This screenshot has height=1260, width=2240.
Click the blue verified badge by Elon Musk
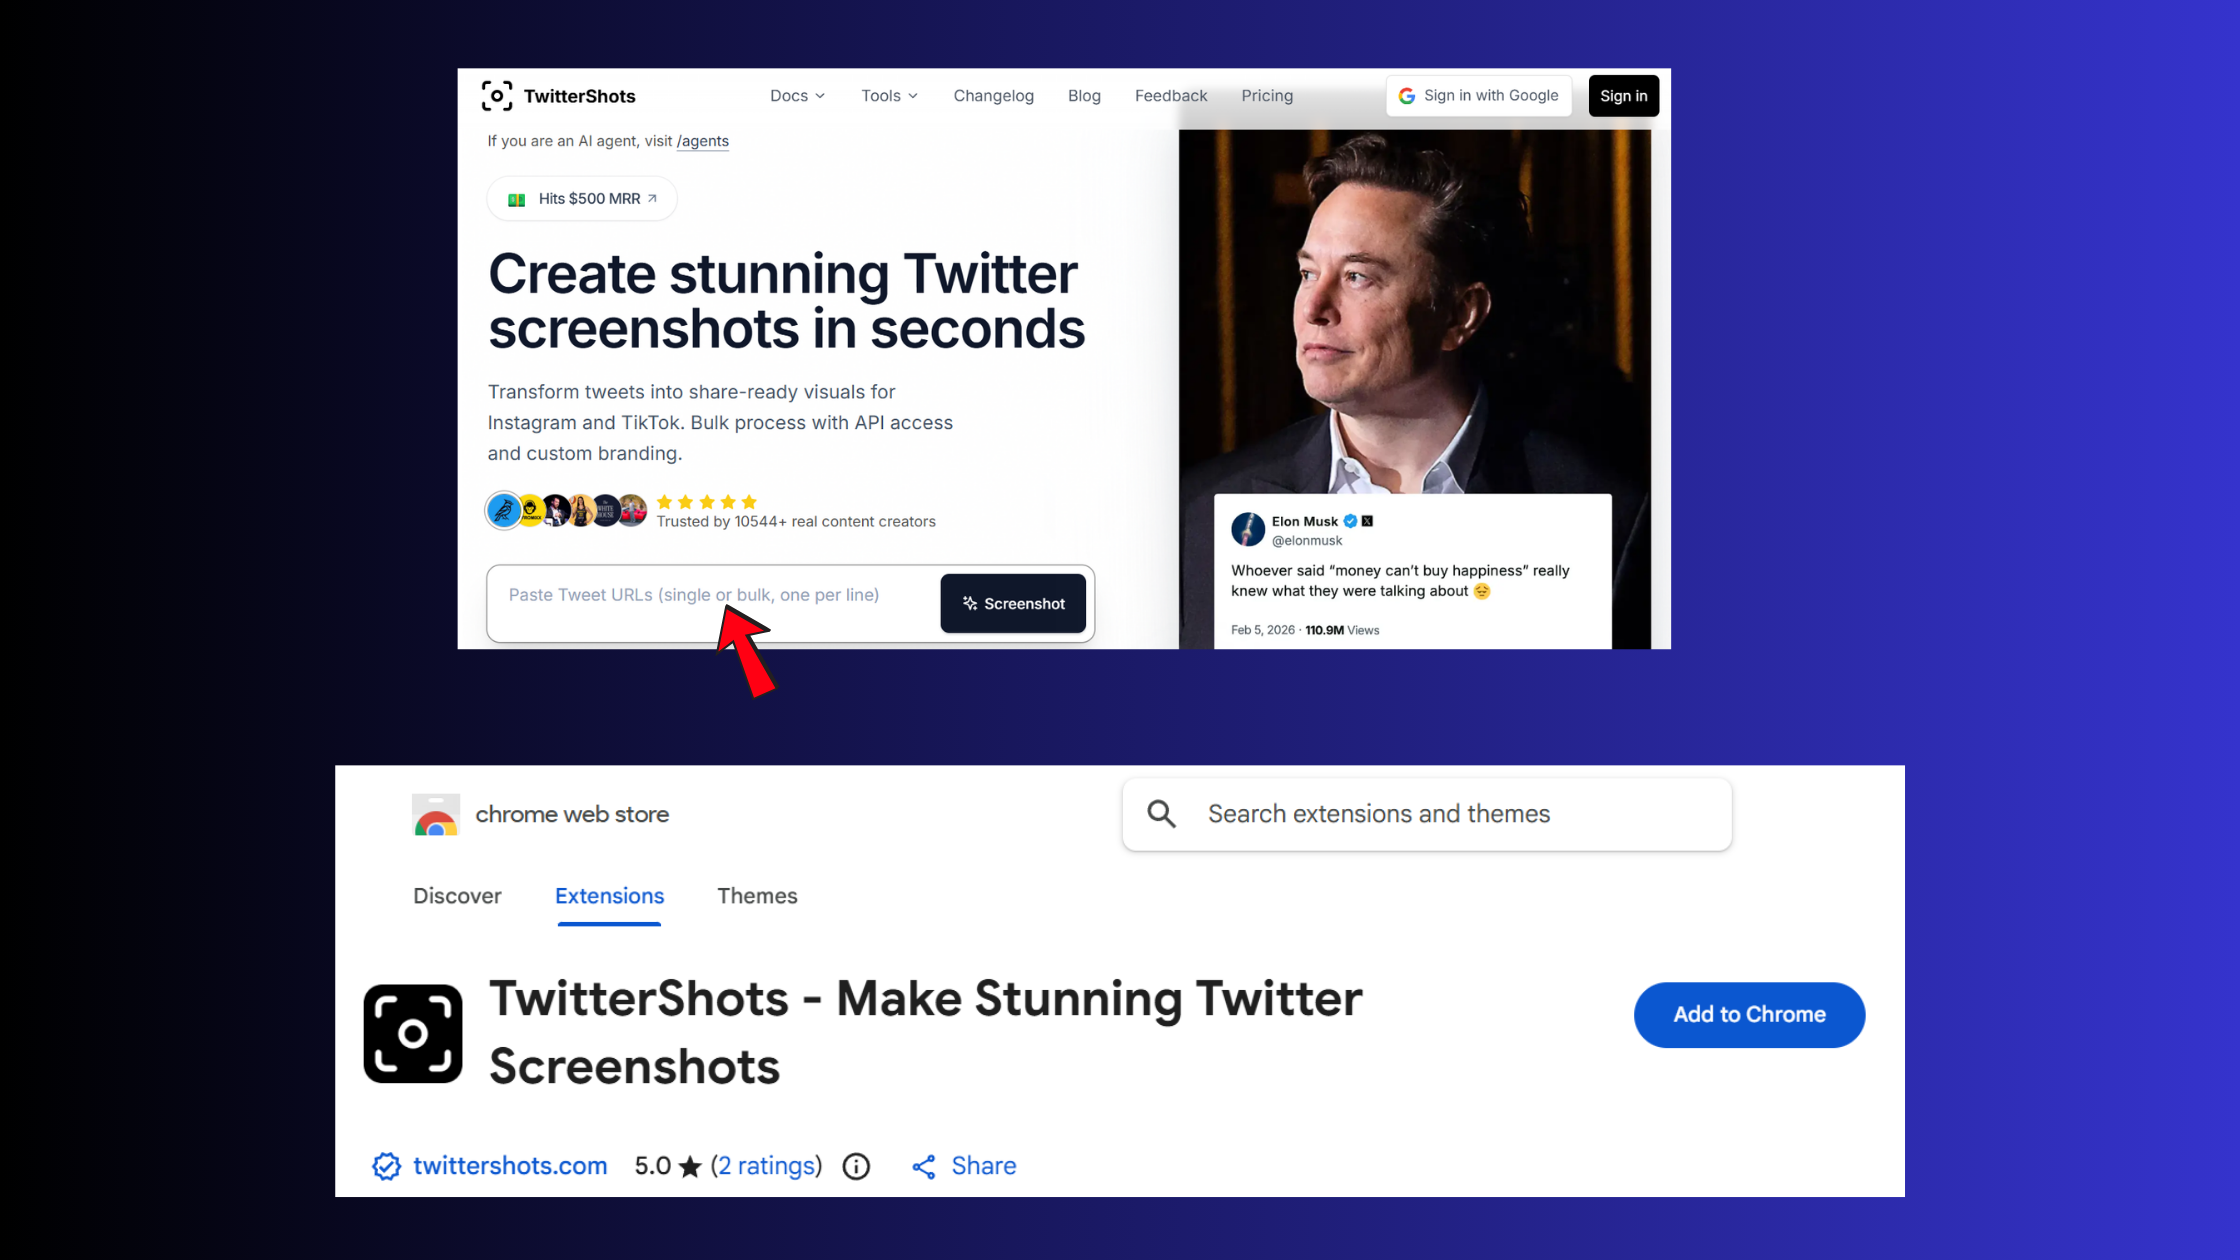[x=1350, y=521]
